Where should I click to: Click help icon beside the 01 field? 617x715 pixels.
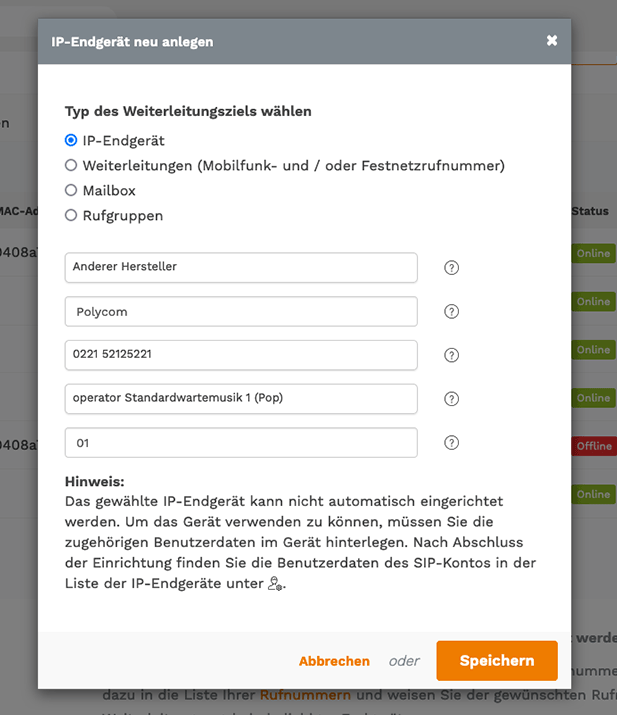pos(451,443)
